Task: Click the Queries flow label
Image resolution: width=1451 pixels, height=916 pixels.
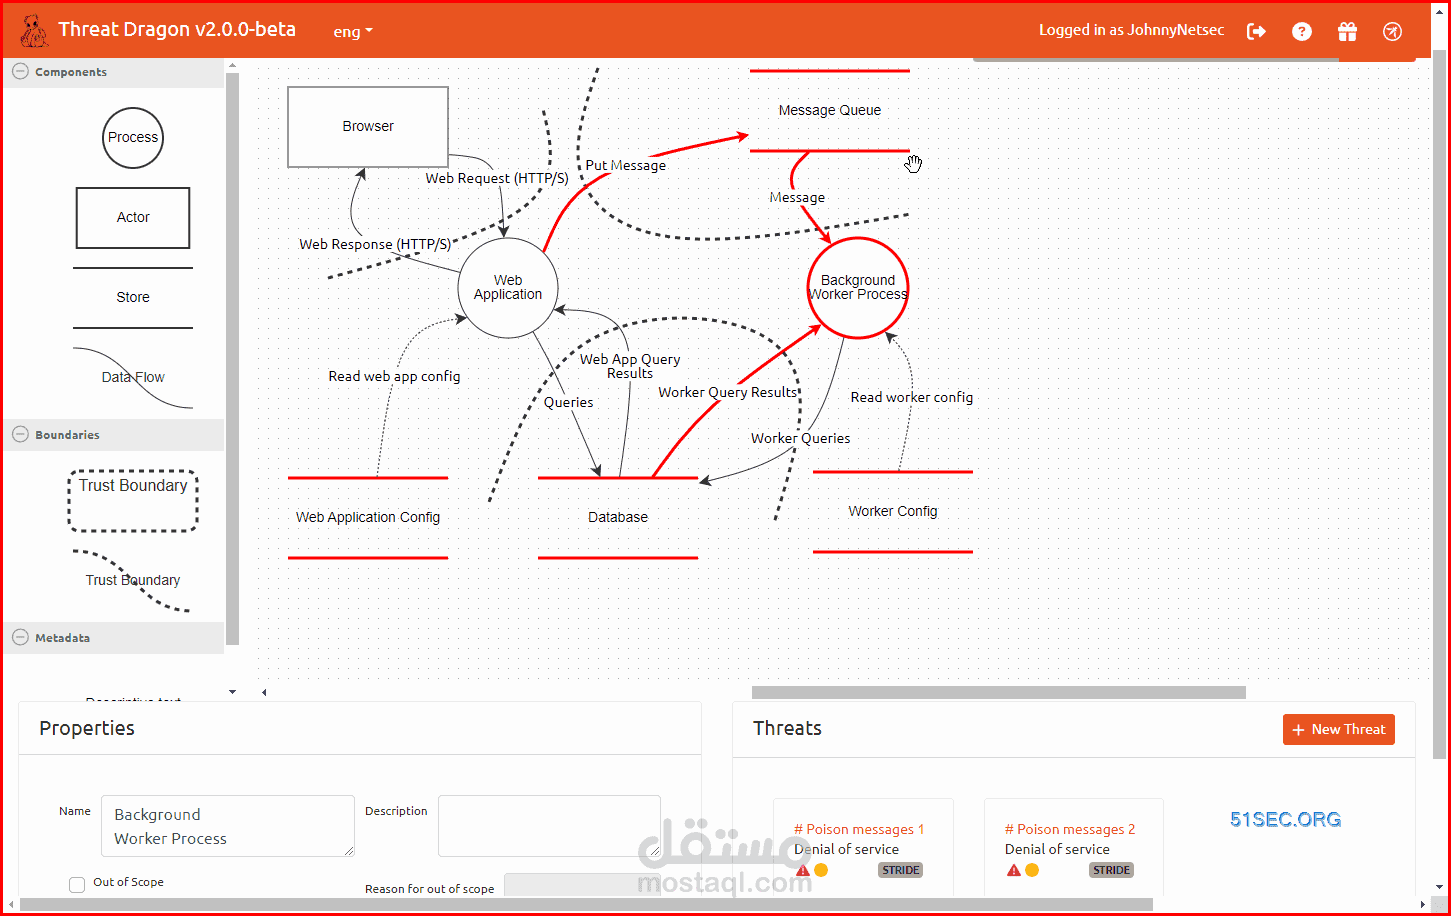Action: 569,403
